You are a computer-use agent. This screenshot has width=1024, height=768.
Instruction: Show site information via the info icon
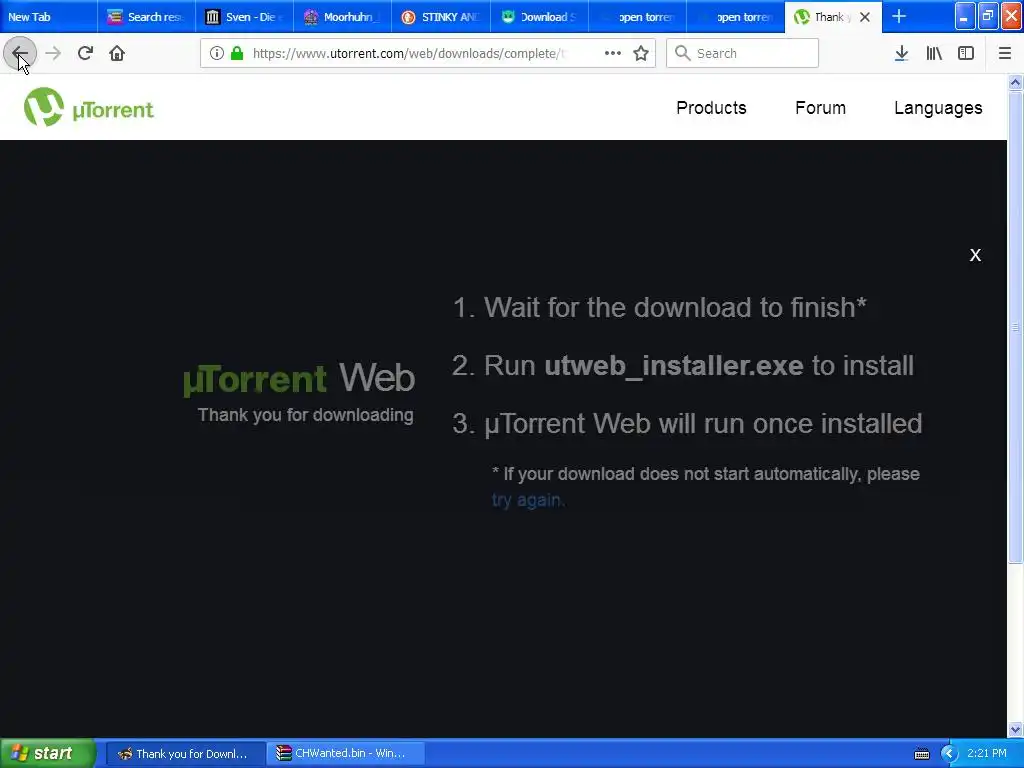pos(217,53)
